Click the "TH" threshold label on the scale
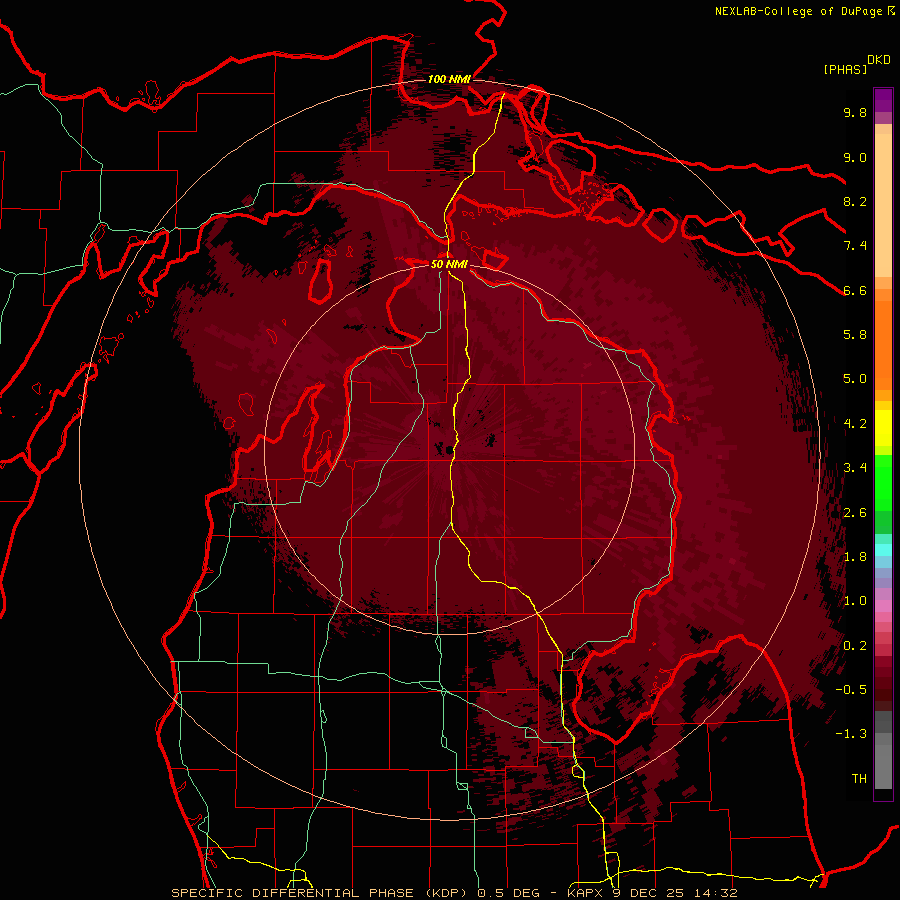 pyautogui.click(x=859, y=779)
